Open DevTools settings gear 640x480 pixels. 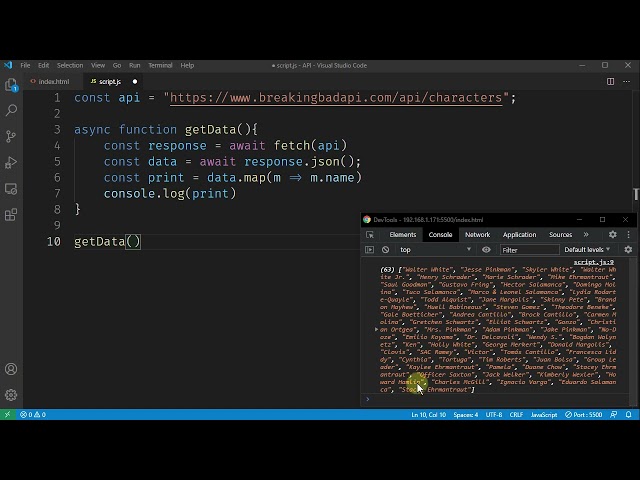coord(613,235)
